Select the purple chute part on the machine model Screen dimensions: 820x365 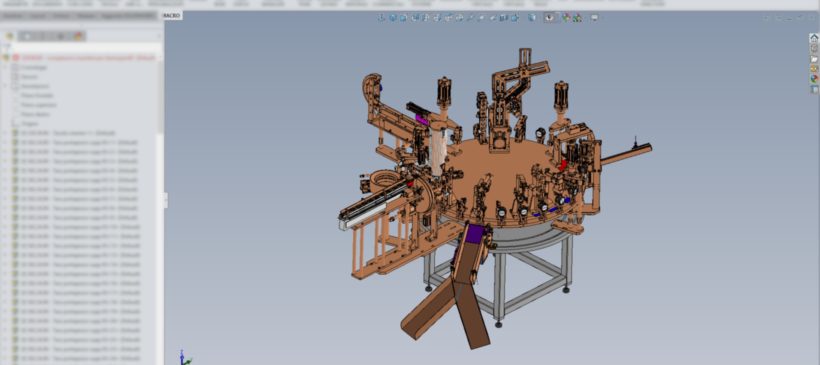click(x=475, y=233)
